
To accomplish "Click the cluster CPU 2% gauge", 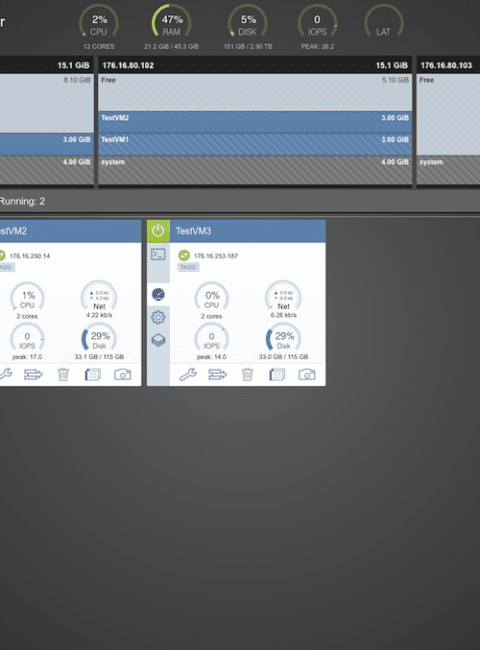I will pos(99,22).
